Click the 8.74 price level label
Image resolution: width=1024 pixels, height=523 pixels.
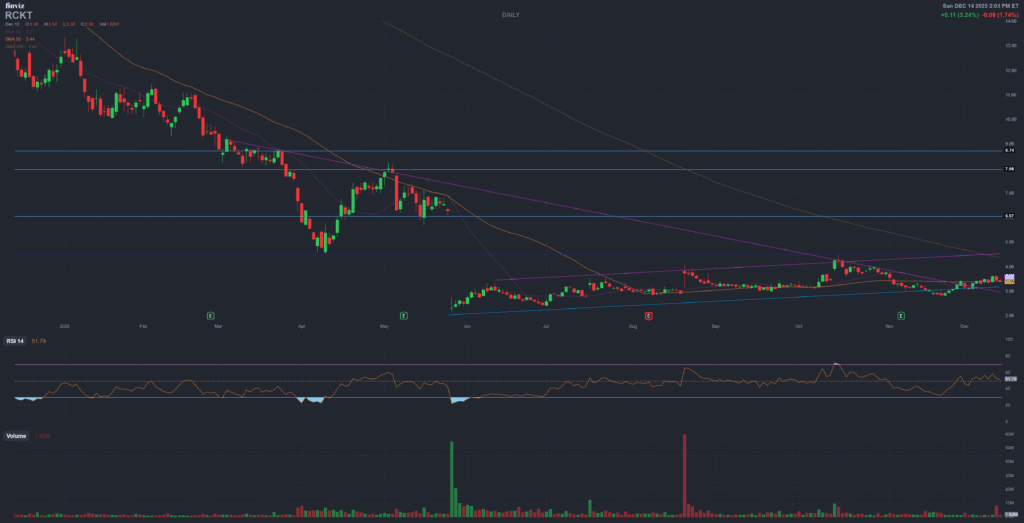[1010, 151]
